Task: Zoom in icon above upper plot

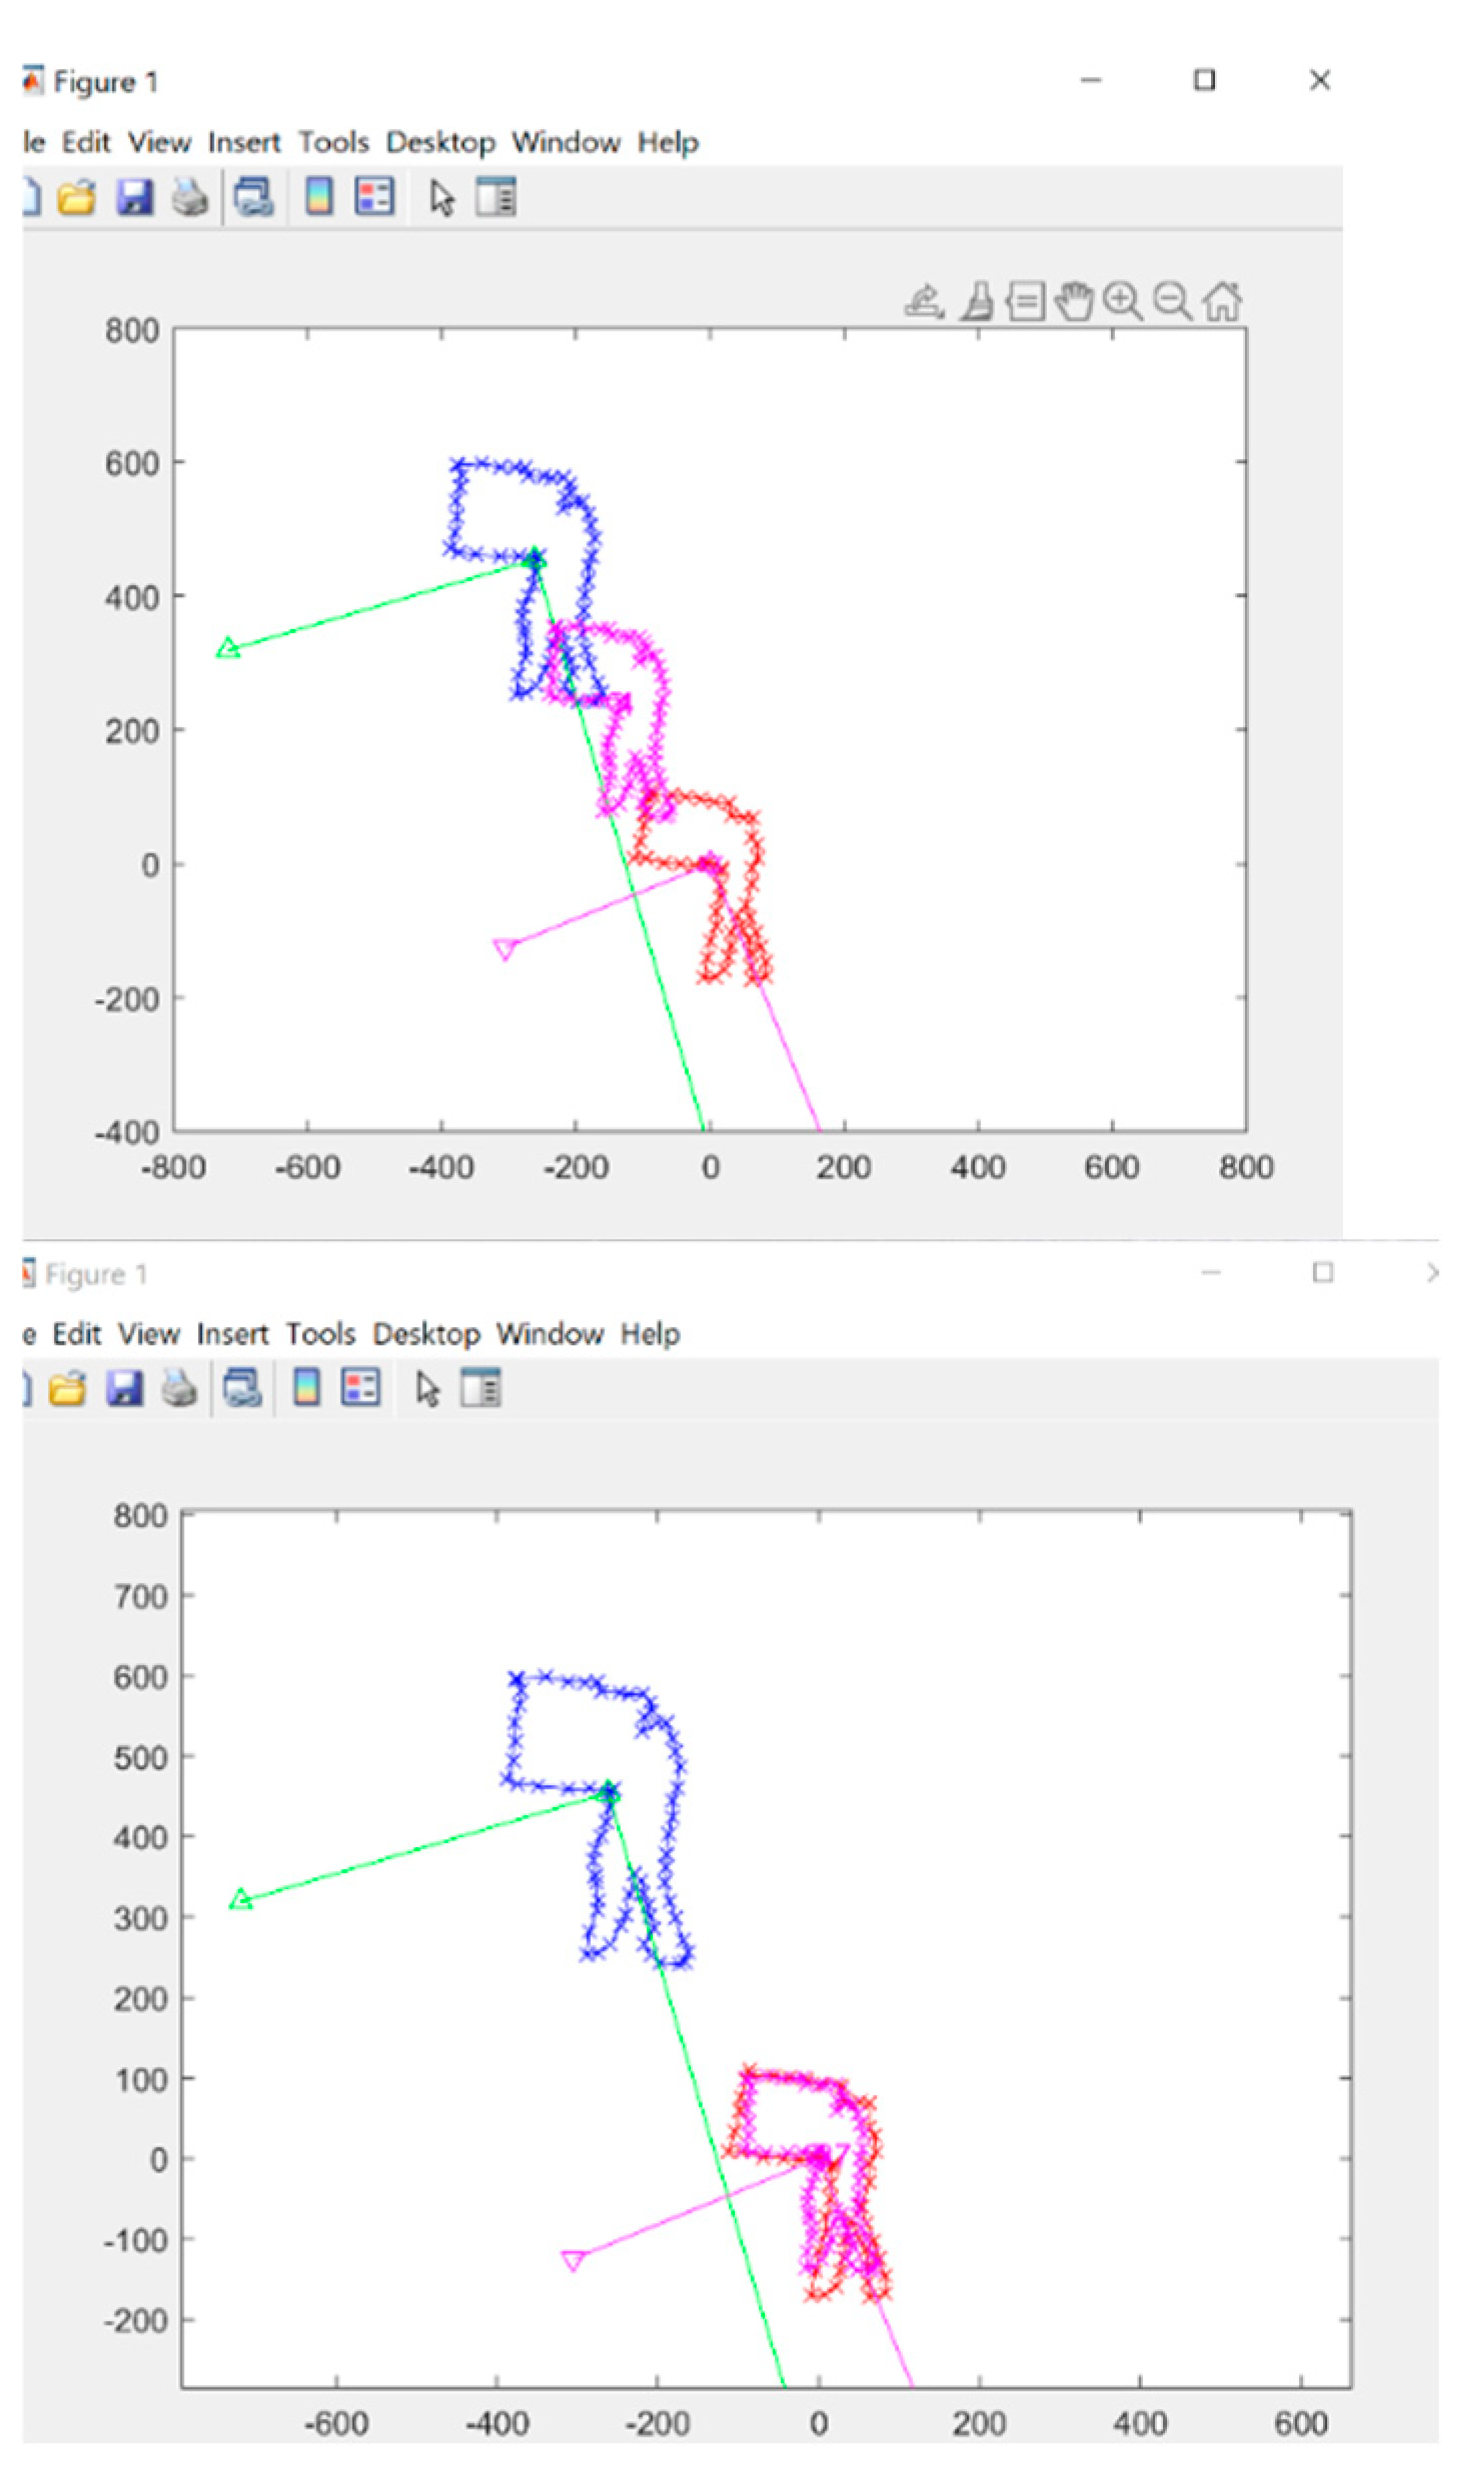Action: coord(1123,301)
